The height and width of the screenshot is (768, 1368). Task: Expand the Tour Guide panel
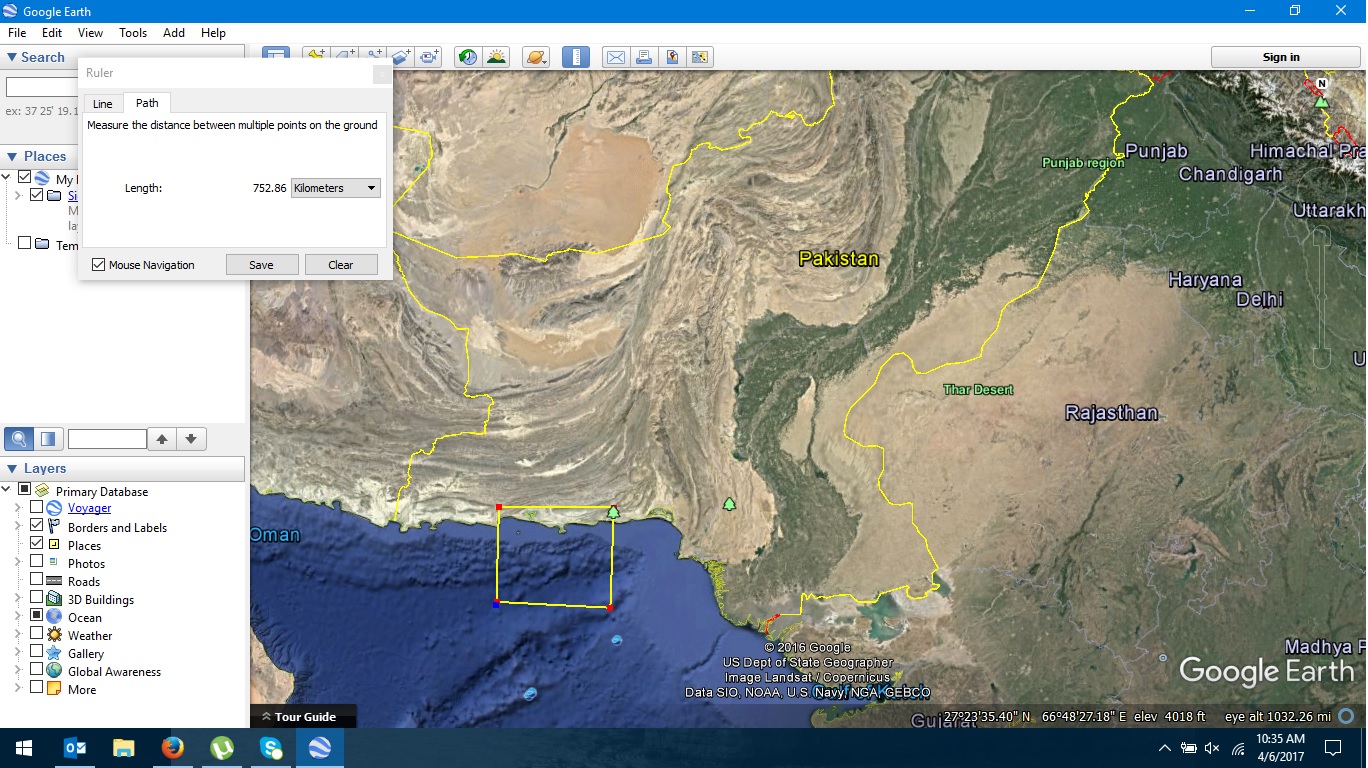(303, 717)
